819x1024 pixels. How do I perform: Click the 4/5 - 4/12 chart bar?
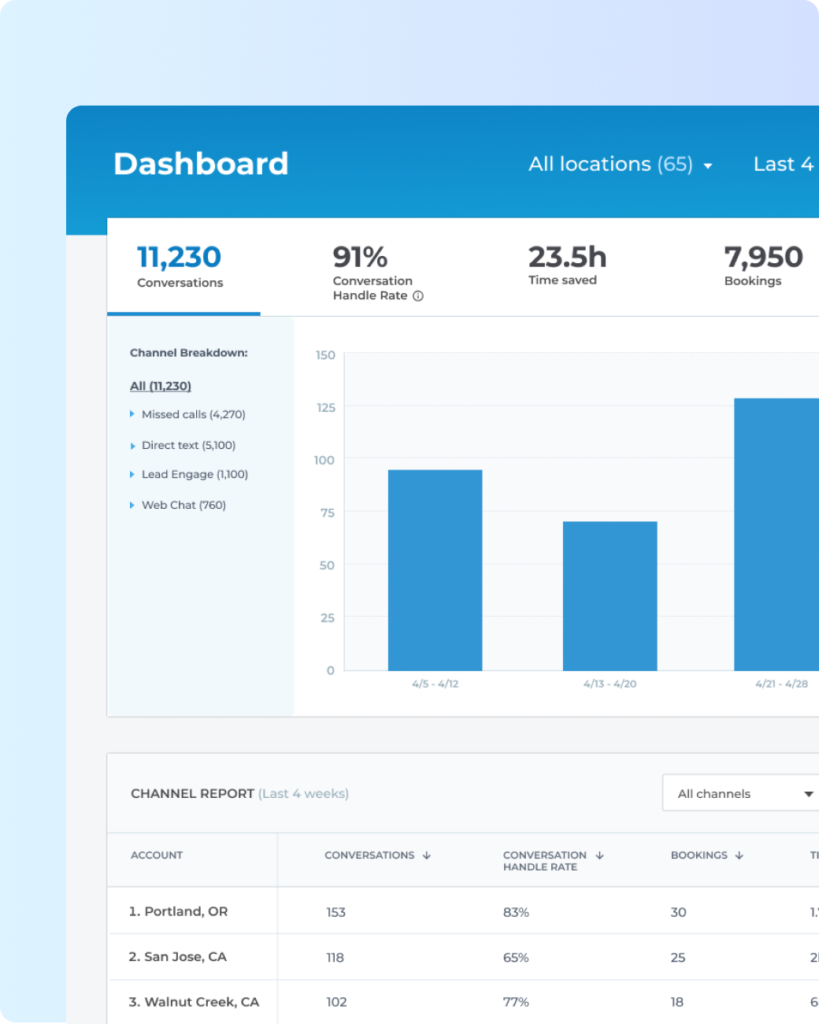pyautogui.click(x=435, y=570)
